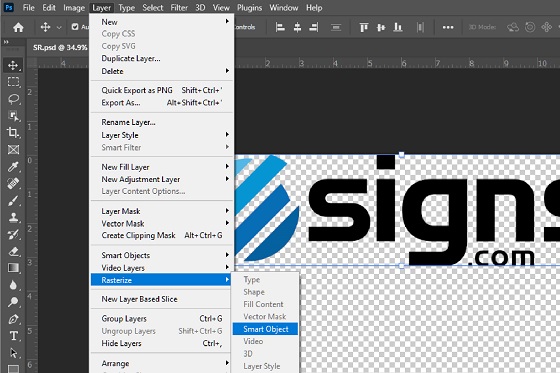The image size is (560, 373).
Task: Select the Lasso tool
Action: click(x=13, y=99)
